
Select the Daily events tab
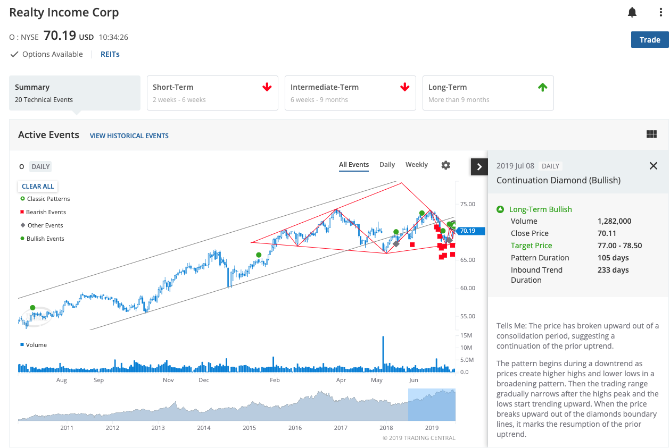click(x=387, y=164)
